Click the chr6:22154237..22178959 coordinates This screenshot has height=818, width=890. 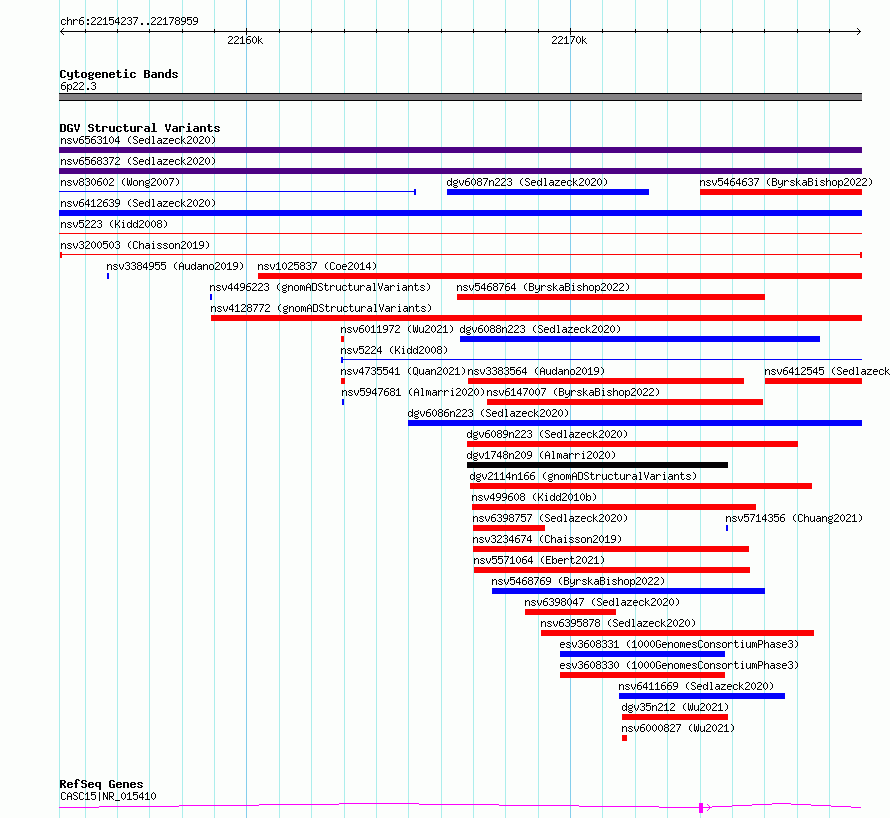click(x=129, y=21)
